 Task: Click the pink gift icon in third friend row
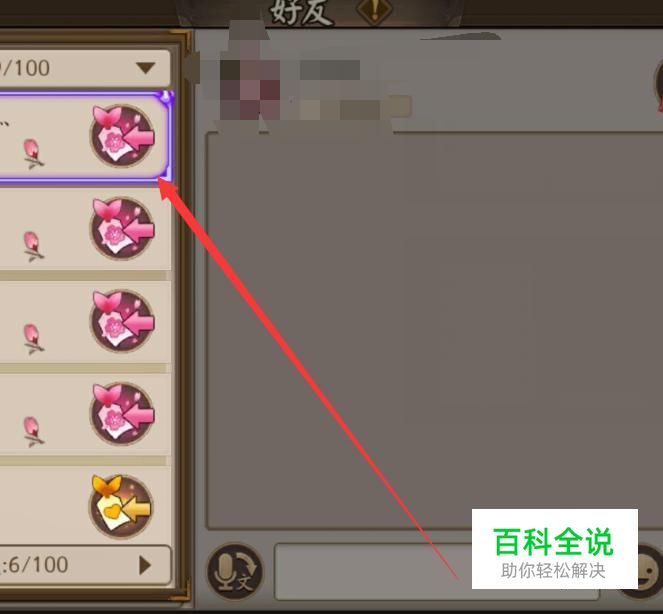click(x=123, y=321)
